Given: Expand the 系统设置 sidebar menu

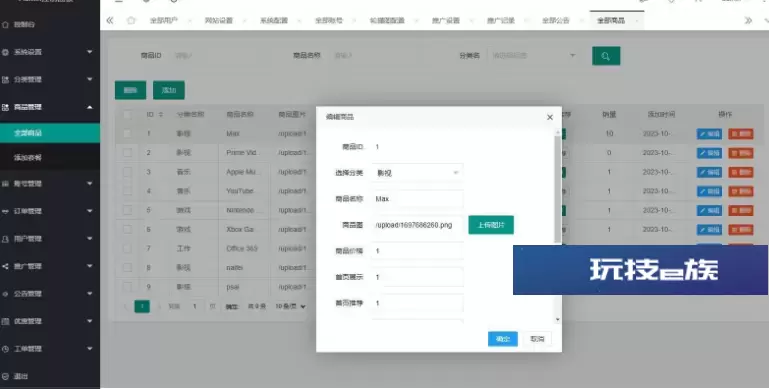Looking at the screenshot, I should click(50, 52).
